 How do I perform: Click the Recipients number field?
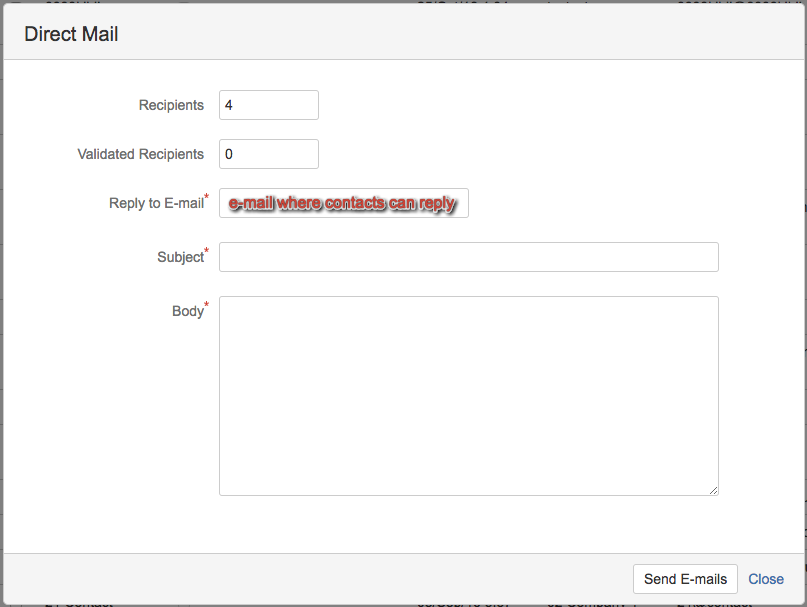[x=268, y=105]
